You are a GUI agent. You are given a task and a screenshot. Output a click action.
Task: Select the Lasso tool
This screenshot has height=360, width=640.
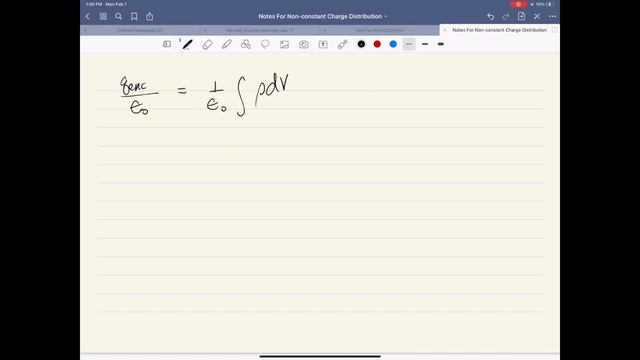(265, 44)
